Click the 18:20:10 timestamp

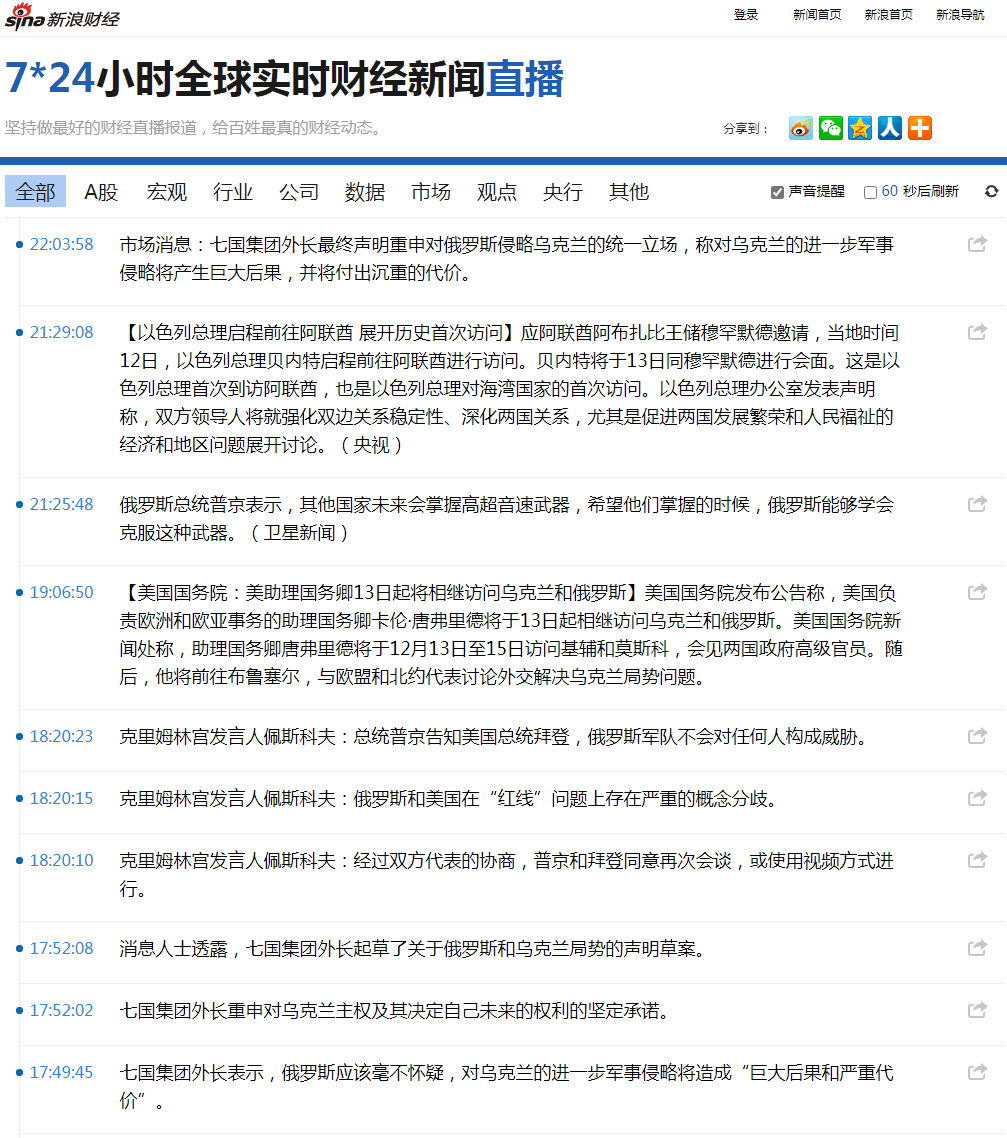point(62,861)
